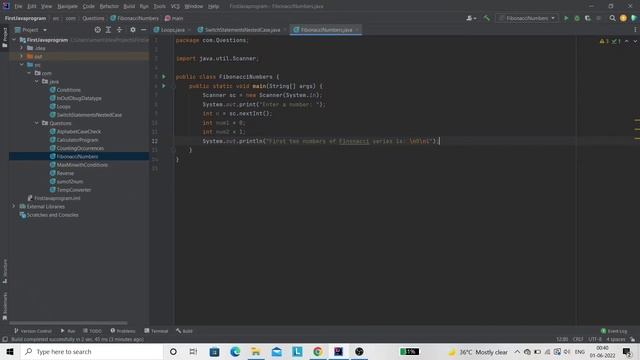Viewport: 640px width, 360px height.
Task: Open Event Log panel
Action: (614, 331)
